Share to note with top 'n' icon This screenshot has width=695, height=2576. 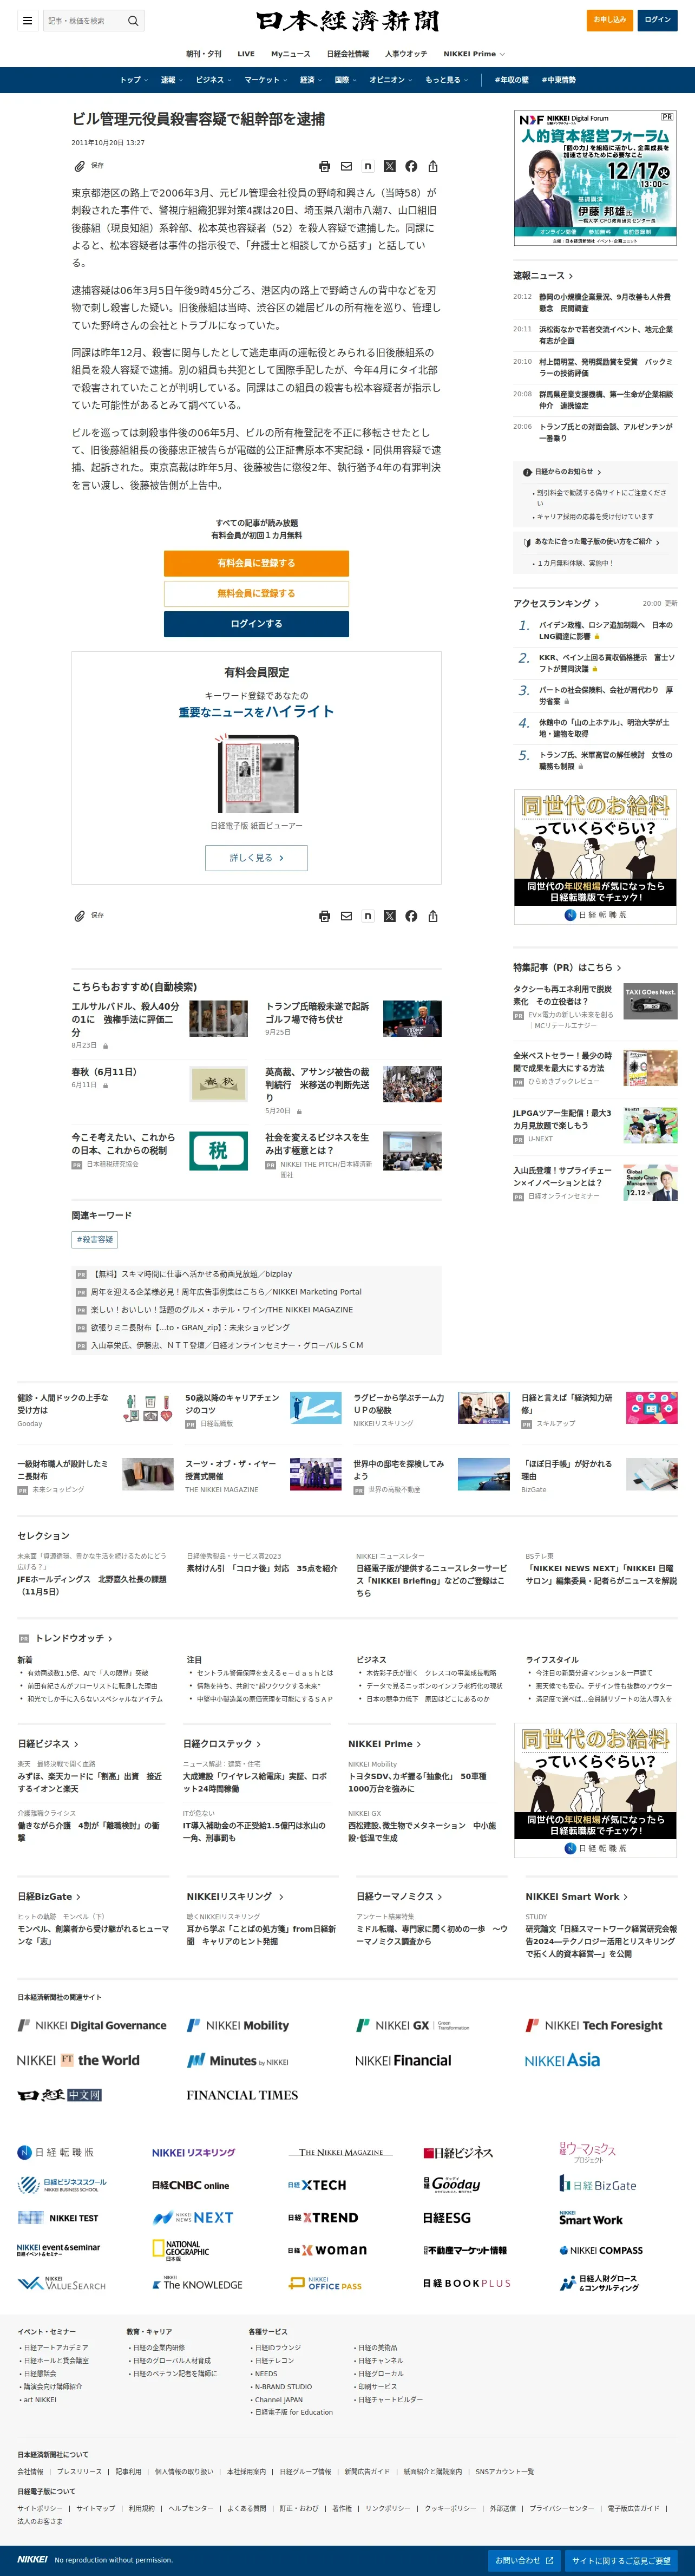pos(368,166)
